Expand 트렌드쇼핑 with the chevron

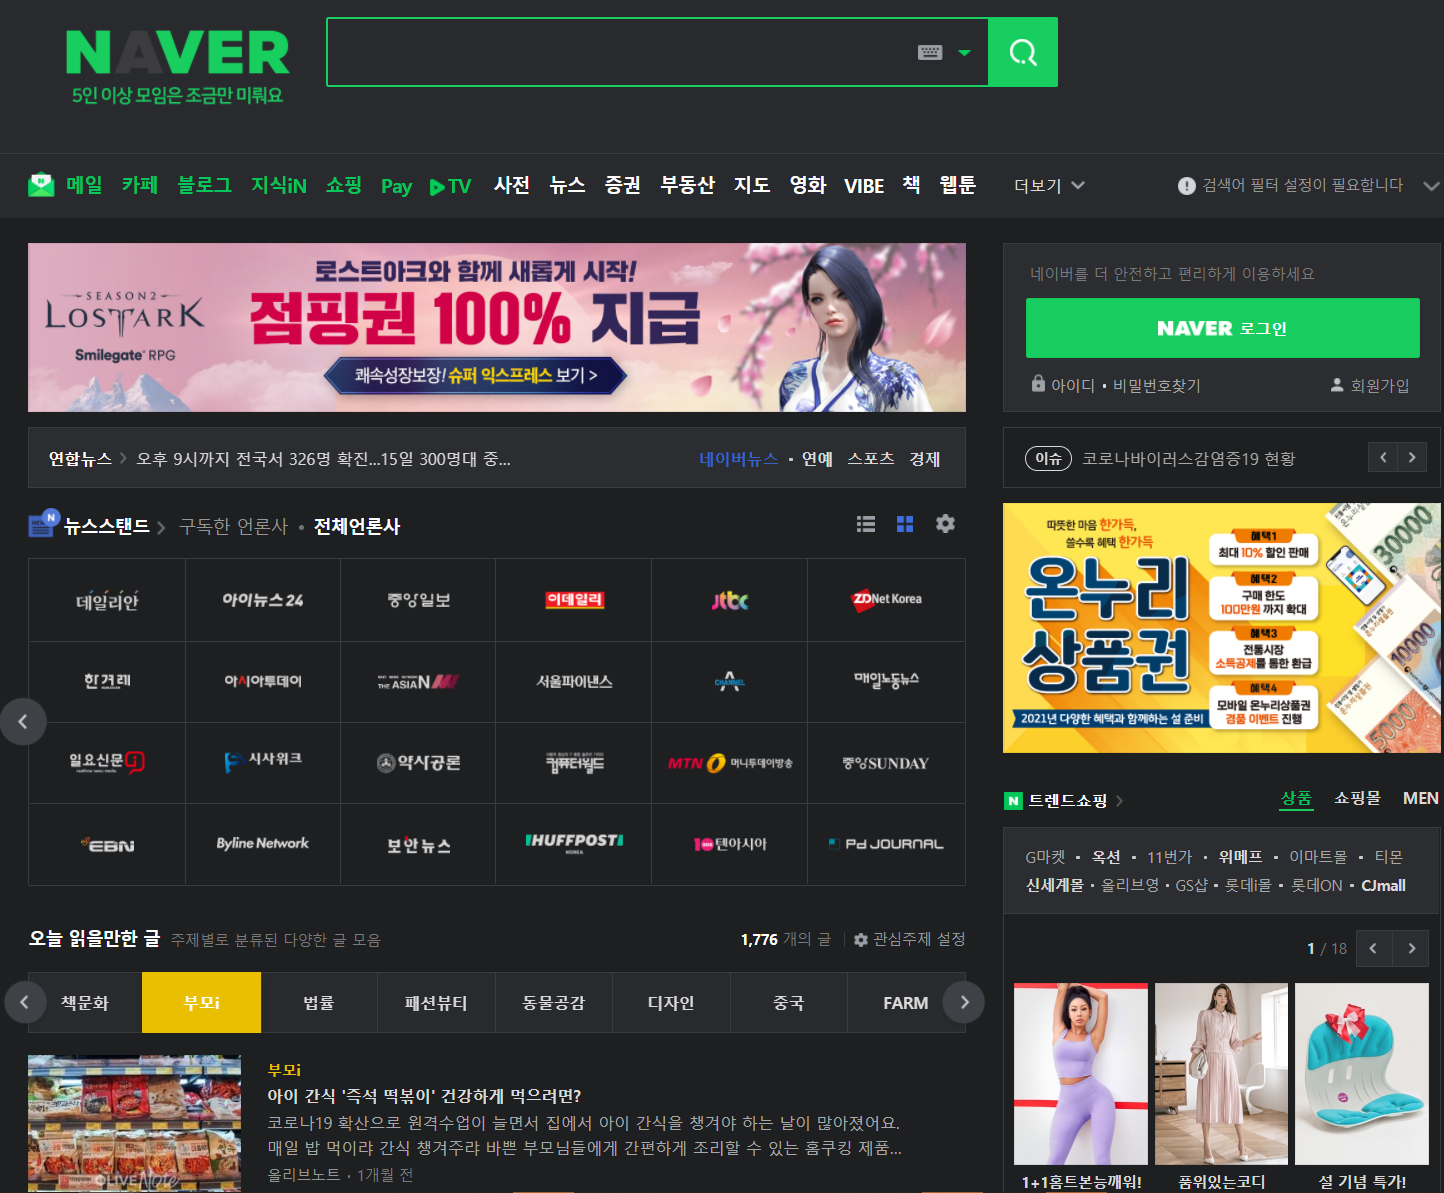[1119, 800]
